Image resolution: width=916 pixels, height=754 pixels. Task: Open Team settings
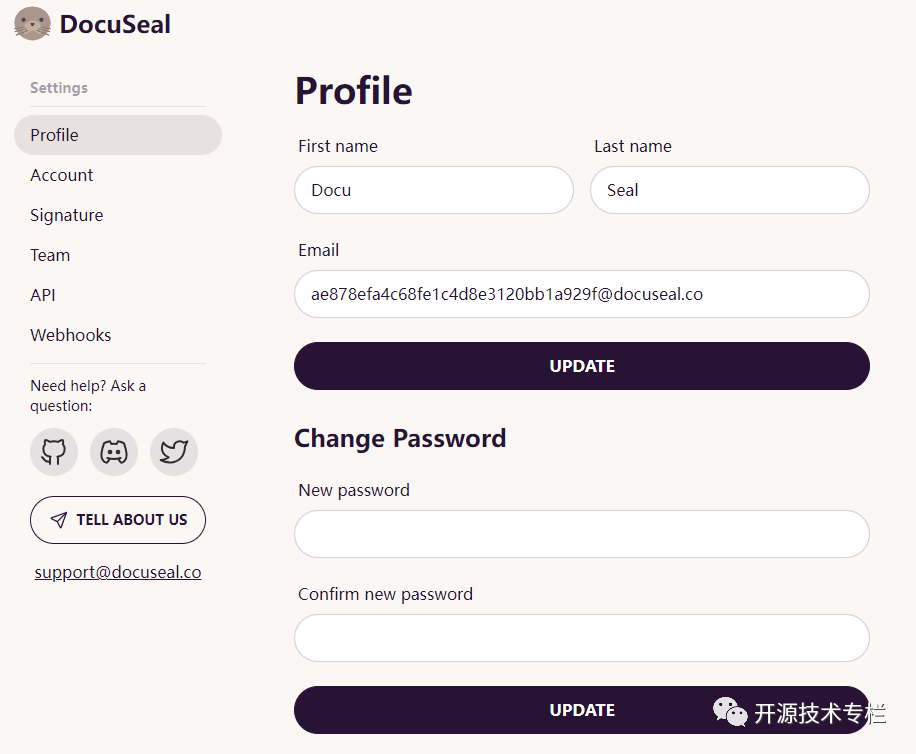point(50,255)
